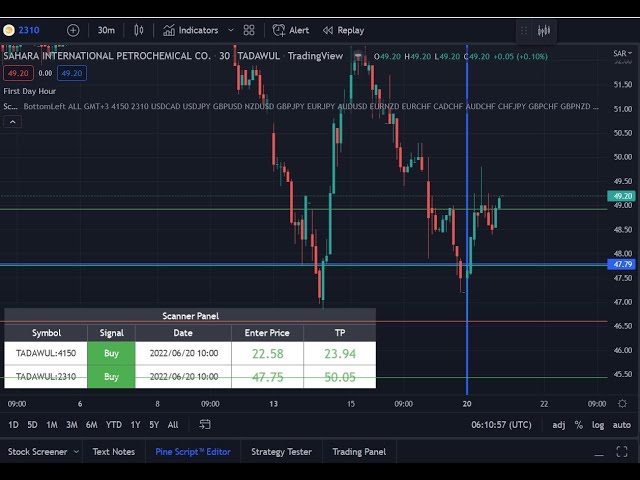Select the All time range
The image size is (640, 480).
pos(173,425)
